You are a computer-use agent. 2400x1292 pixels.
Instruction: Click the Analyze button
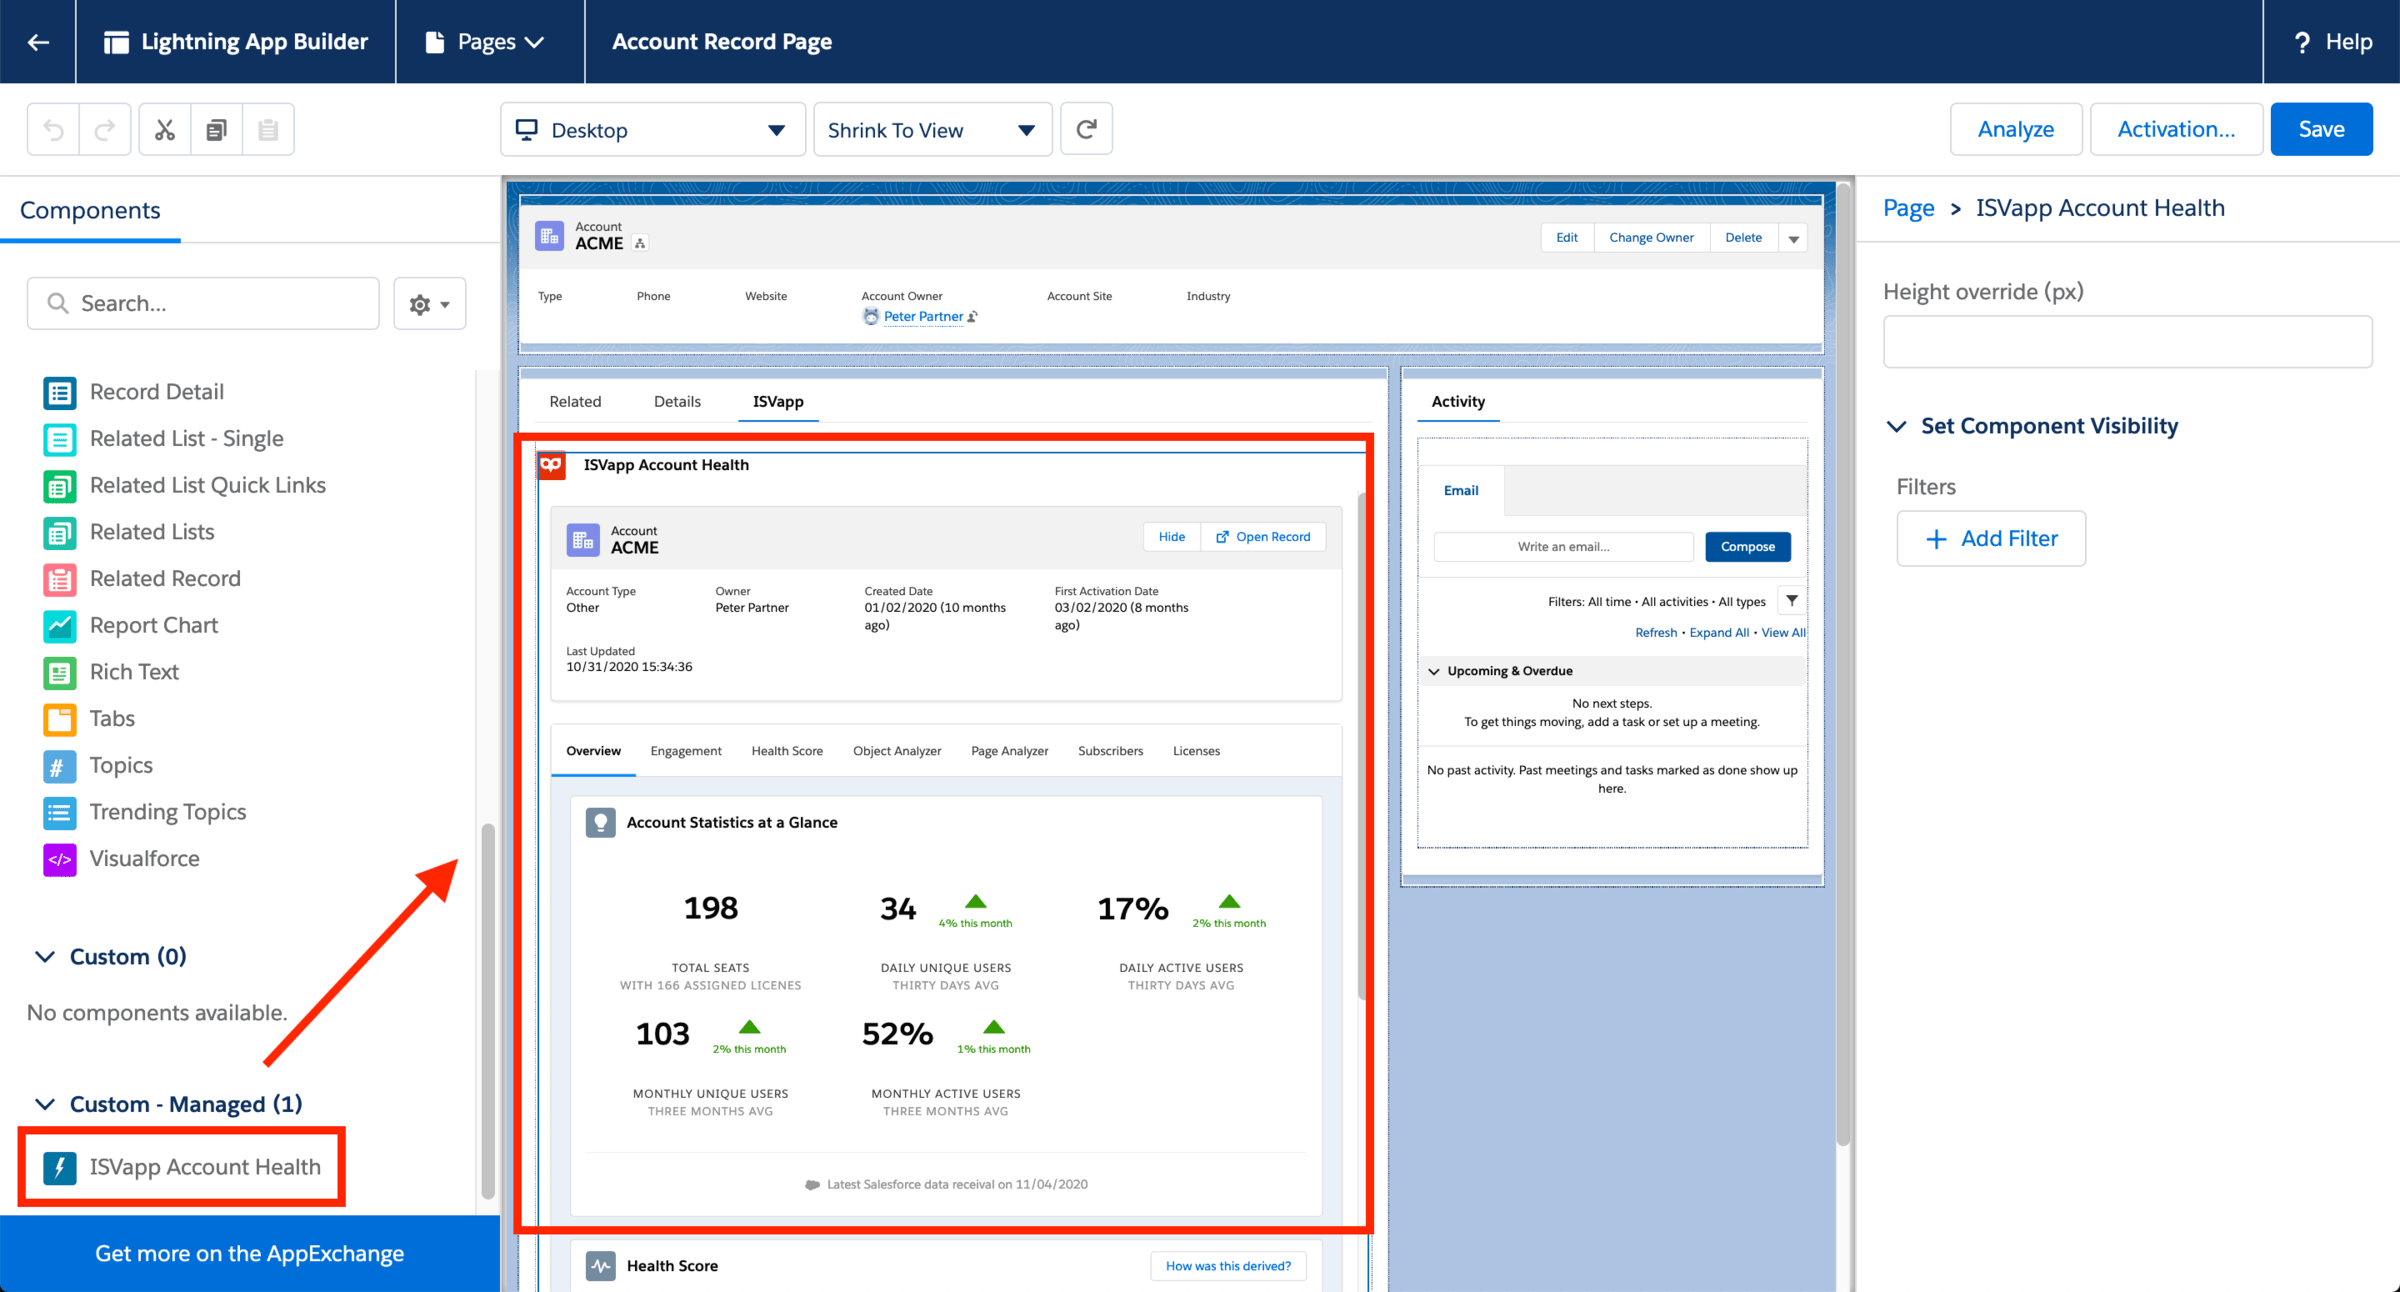2016,129
